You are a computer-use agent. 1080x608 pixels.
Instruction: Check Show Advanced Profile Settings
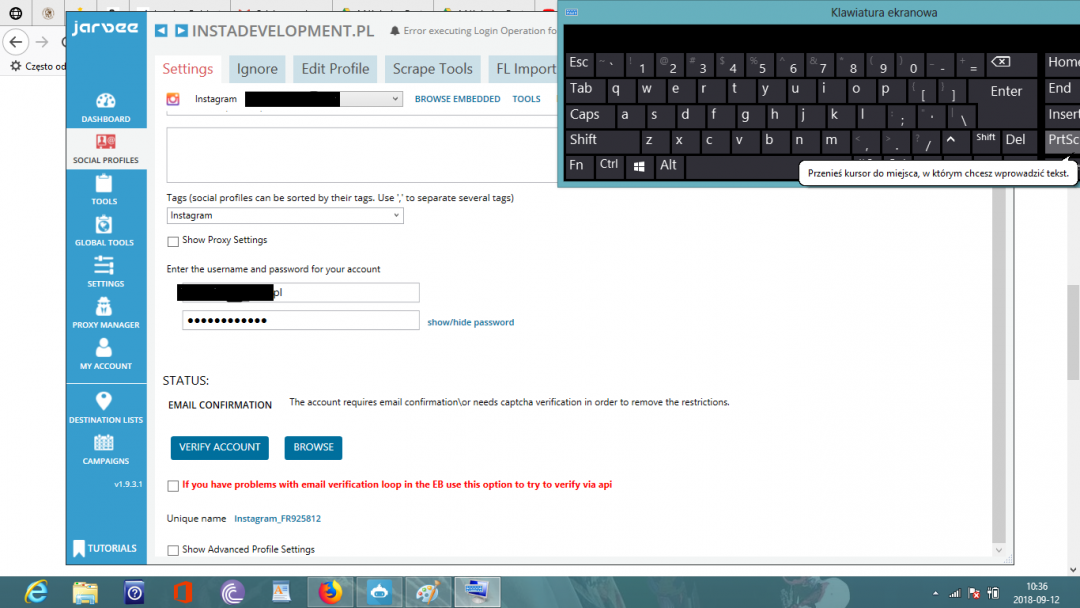(x=173, y=550)
